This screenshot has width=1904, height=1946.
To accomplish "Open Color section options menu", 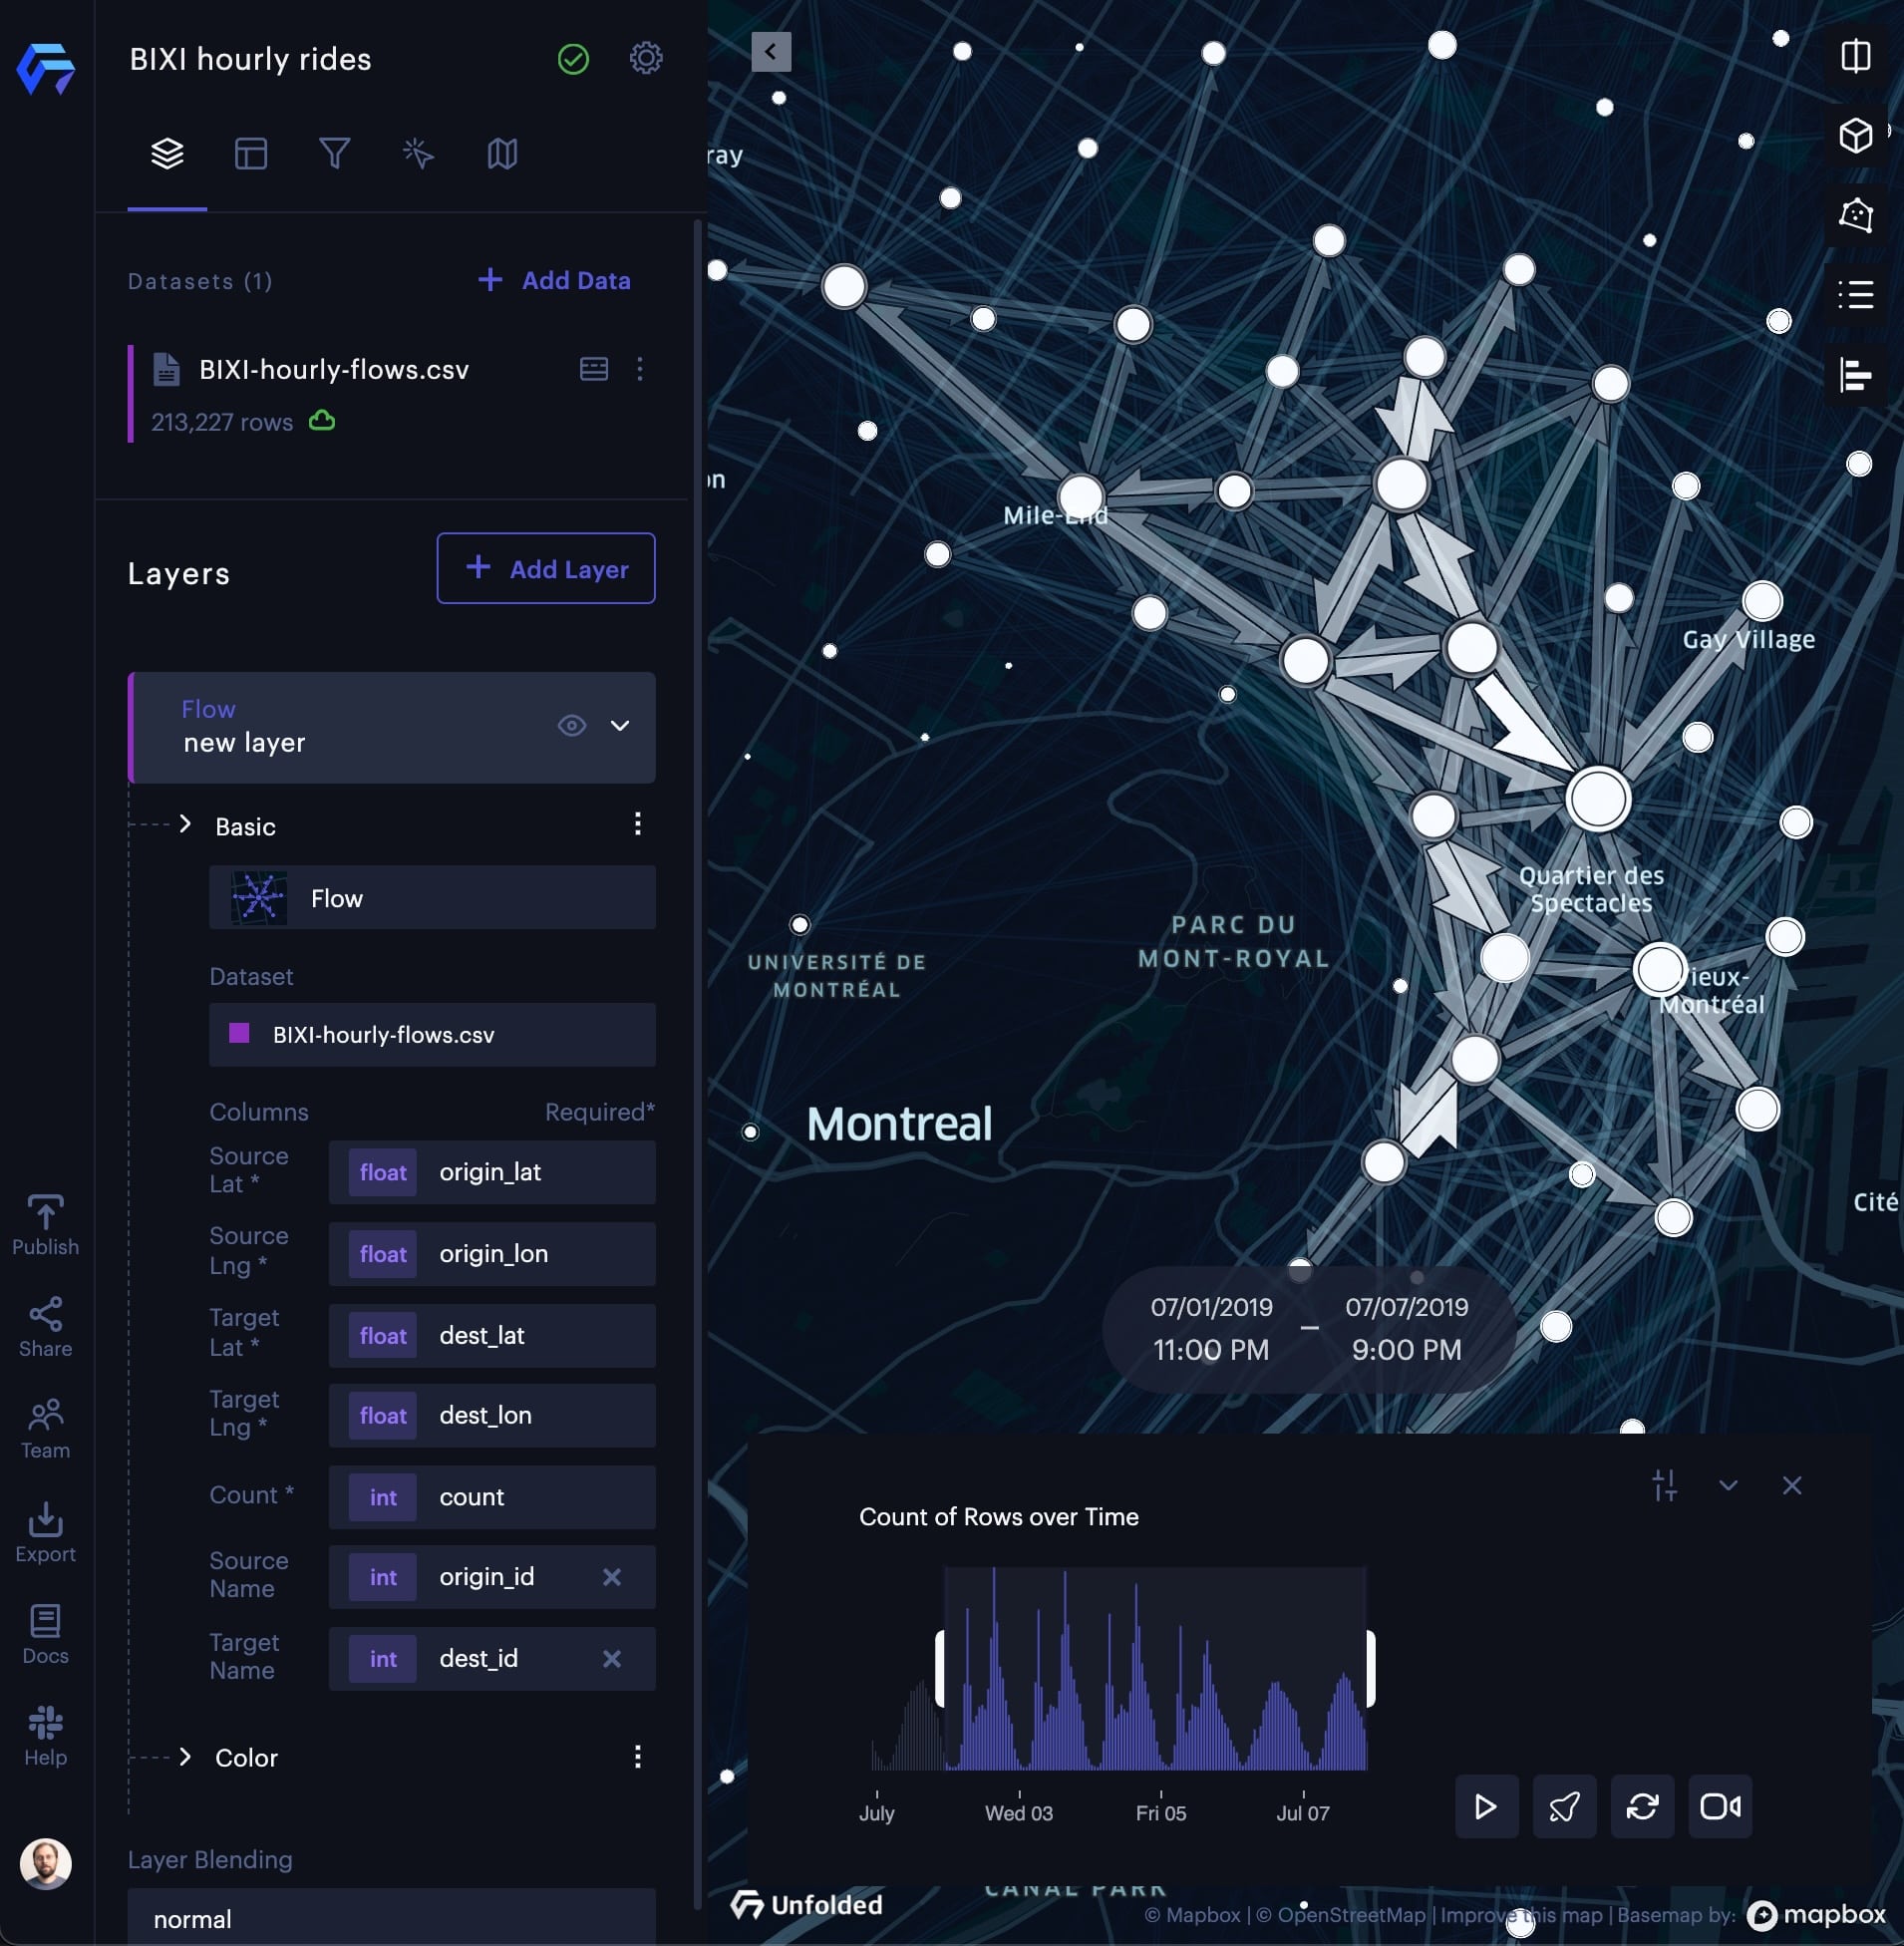I will (x=637, y=1757).
